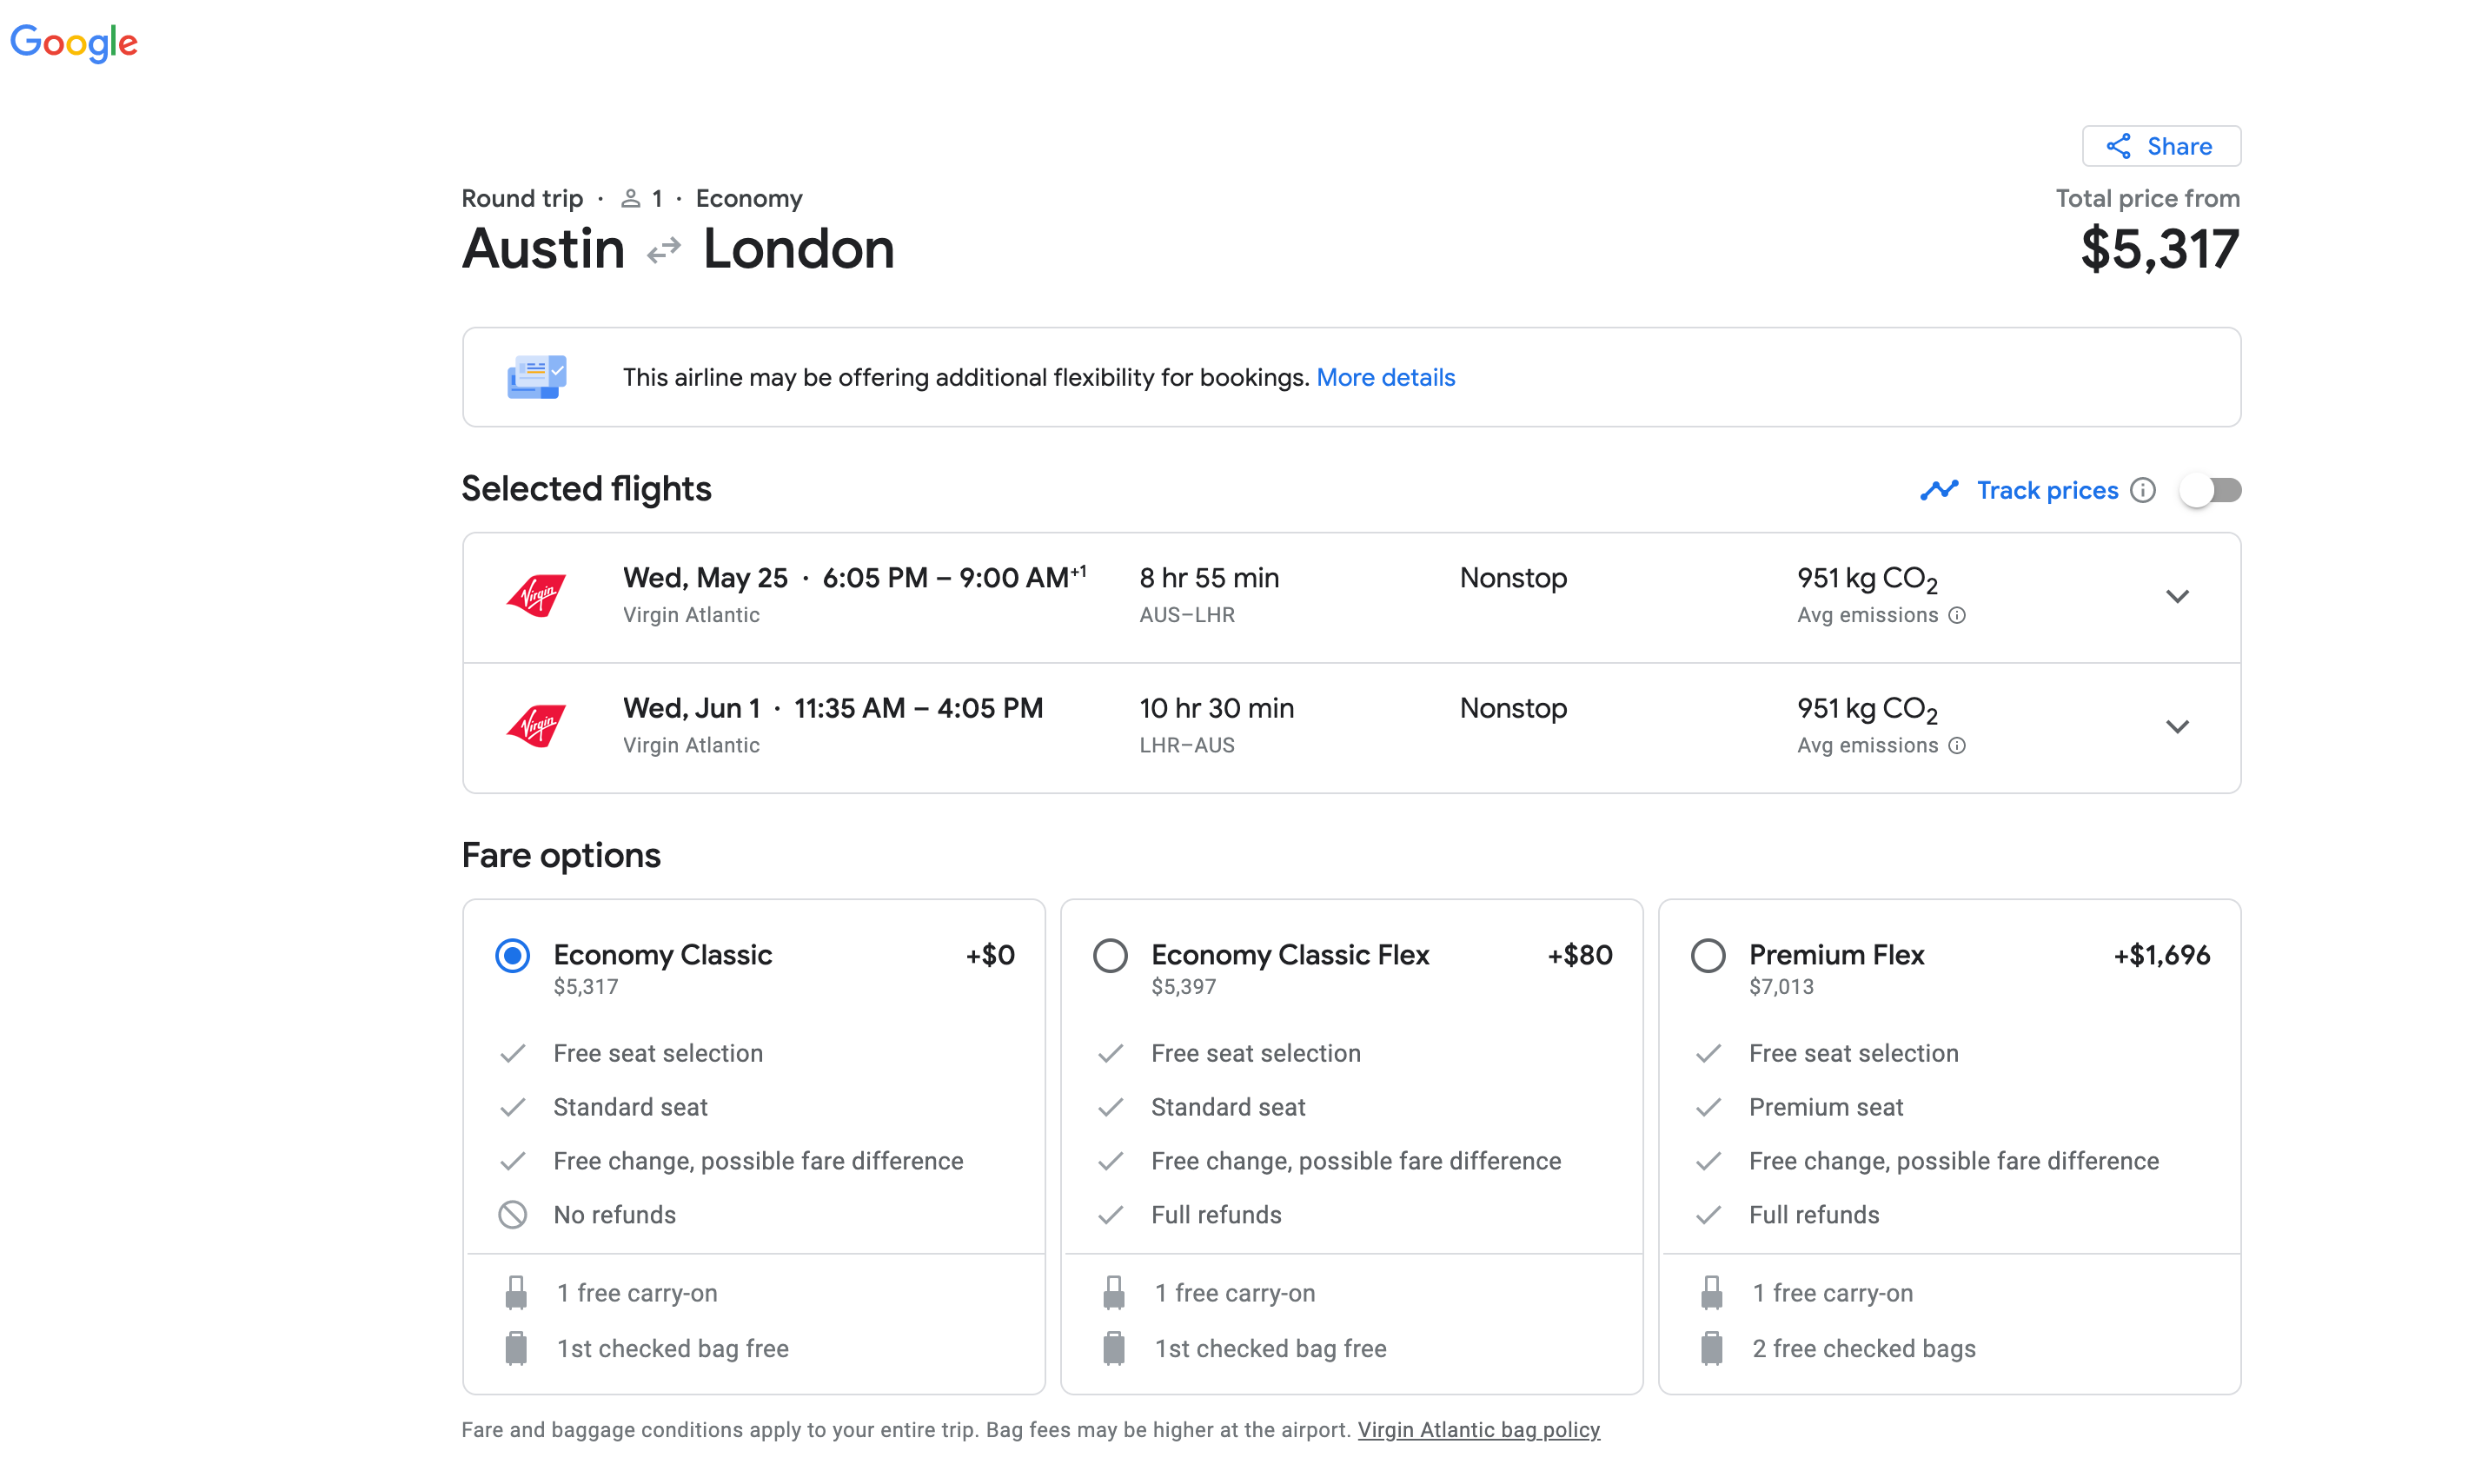
Task: Open More details about booking flexibility
Action: point(1386,377)
